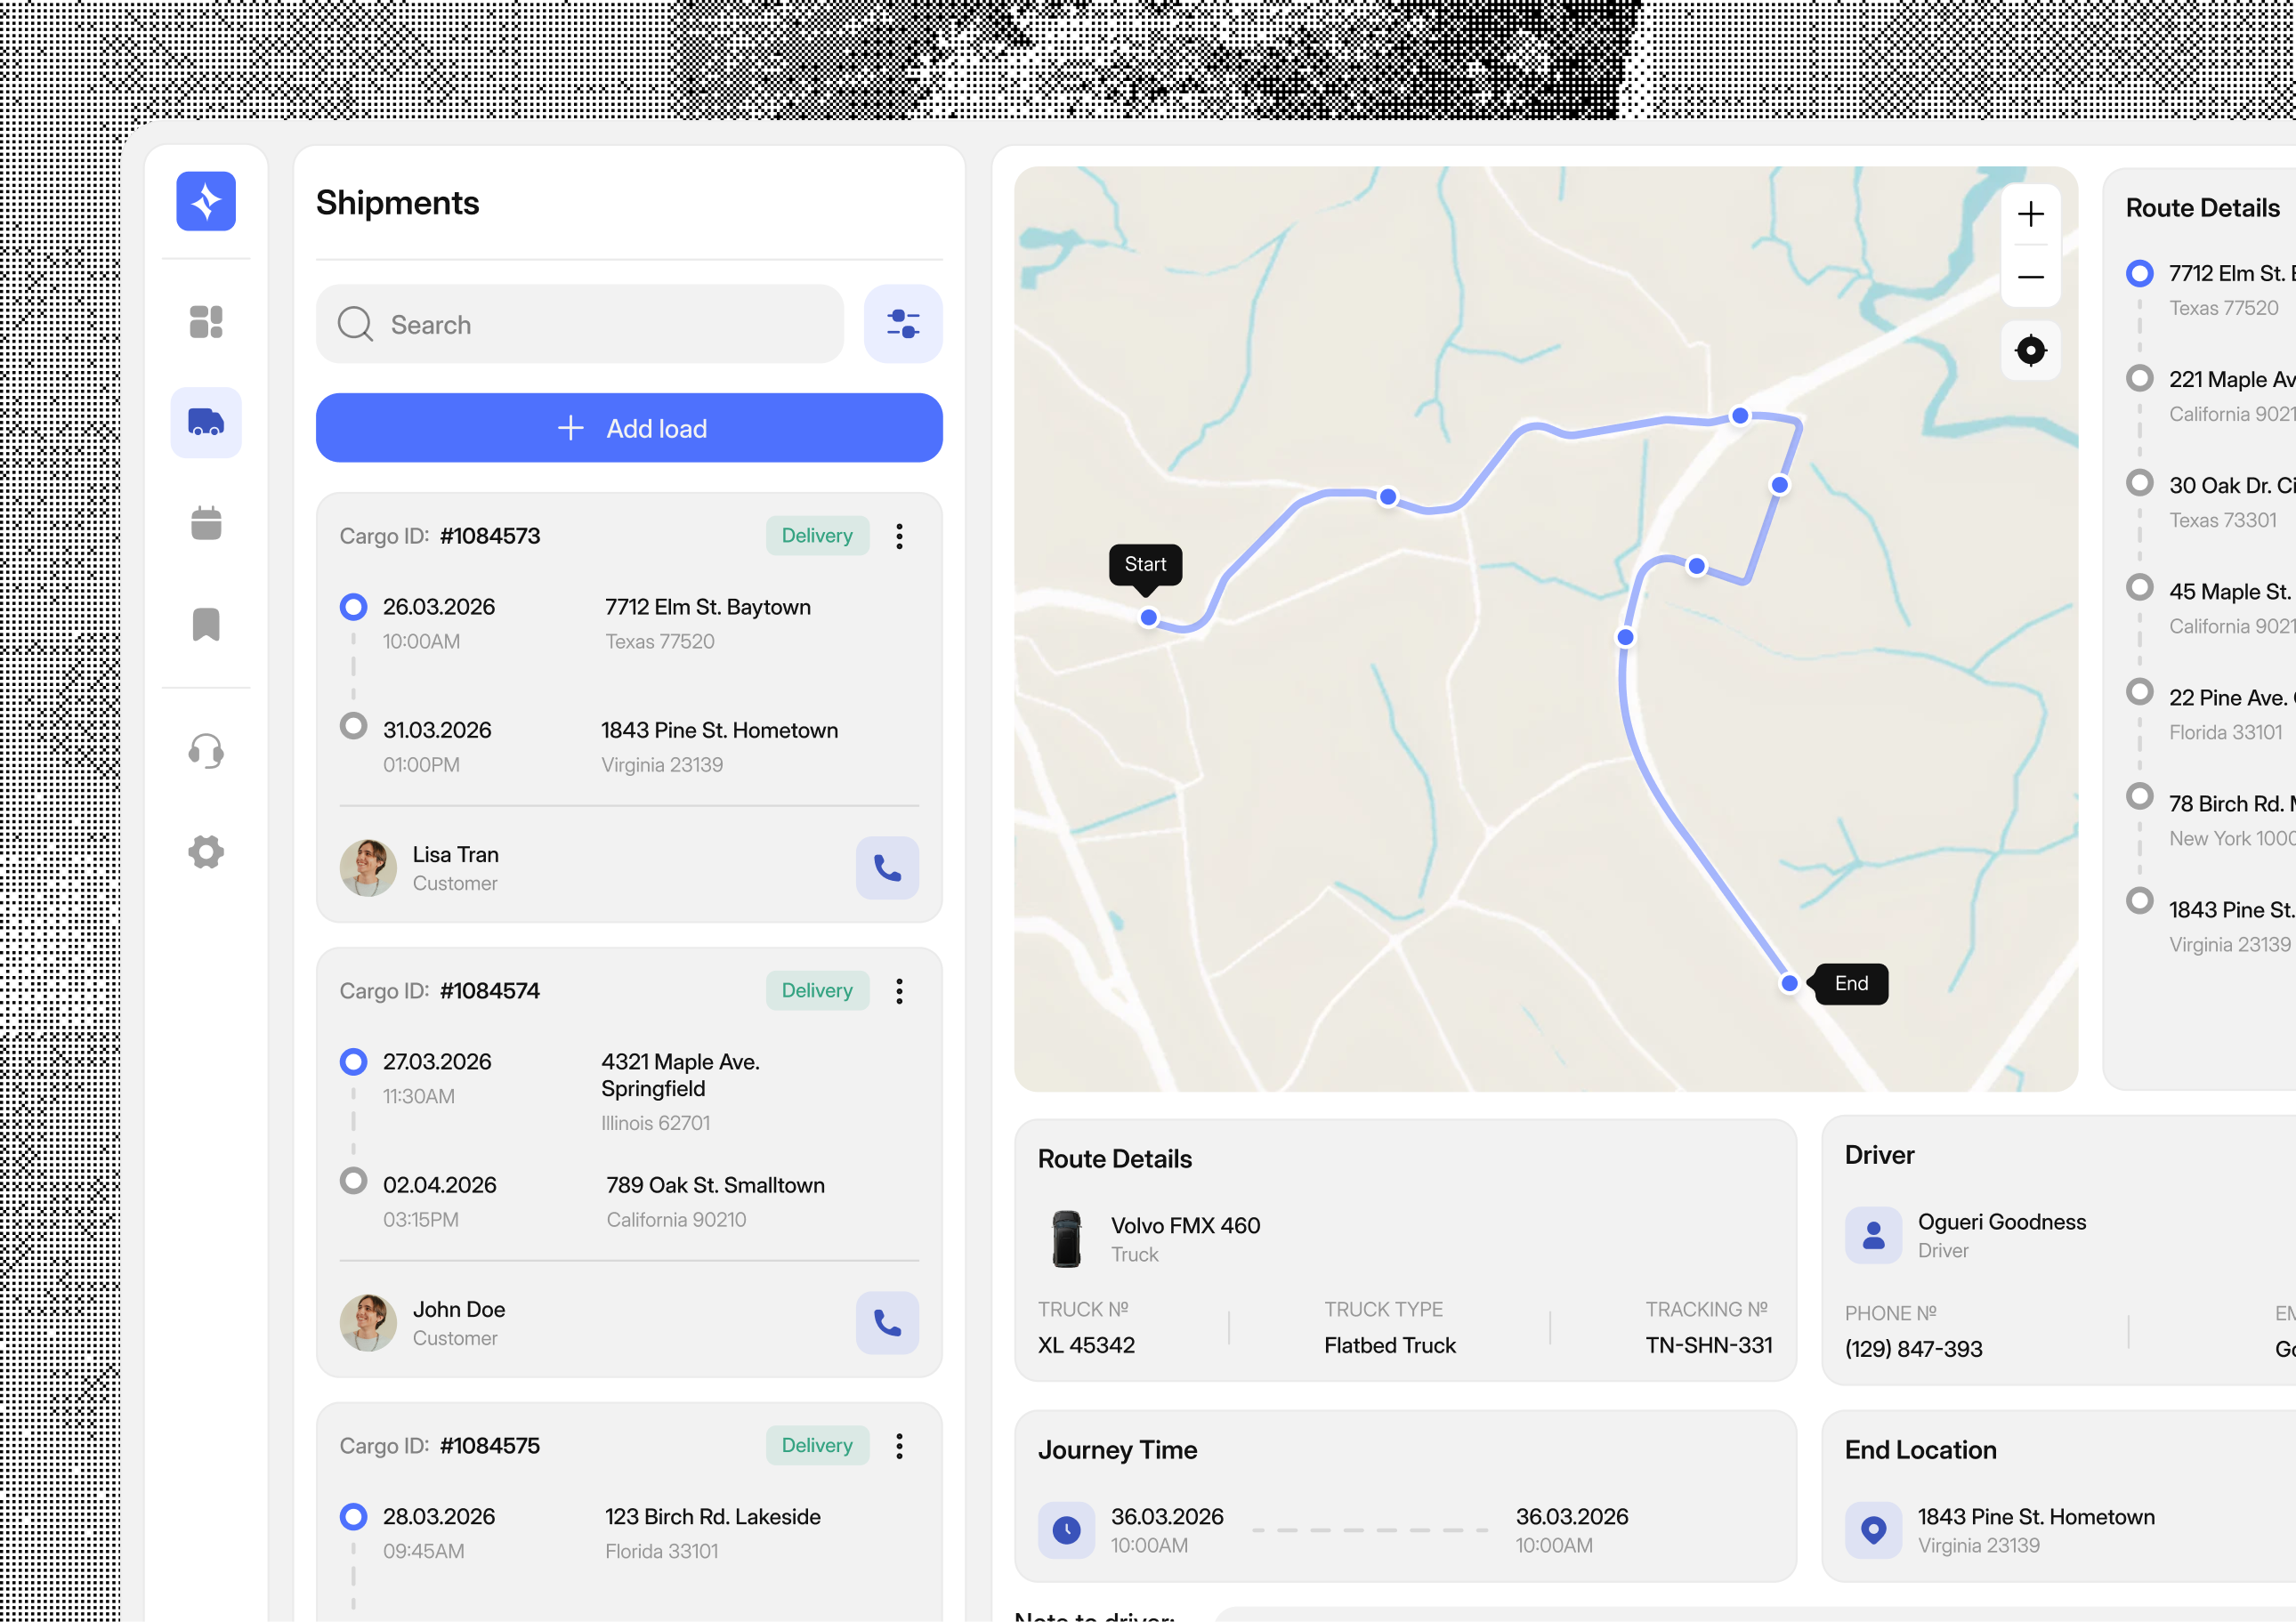Viewport: 2296px width, 1622px height.
Task: Open headset support icon in sidebar
Action: tap(206, 751)
